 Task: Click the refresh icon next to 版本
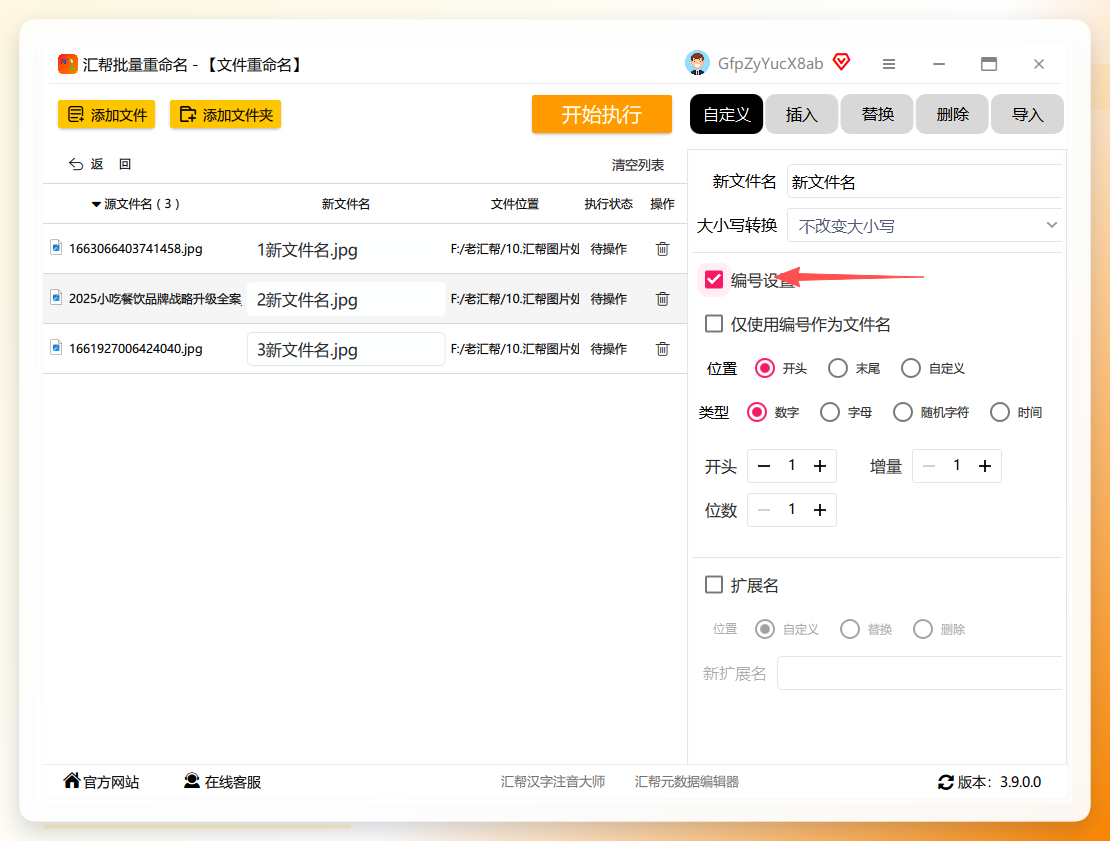tap(946, 782)
